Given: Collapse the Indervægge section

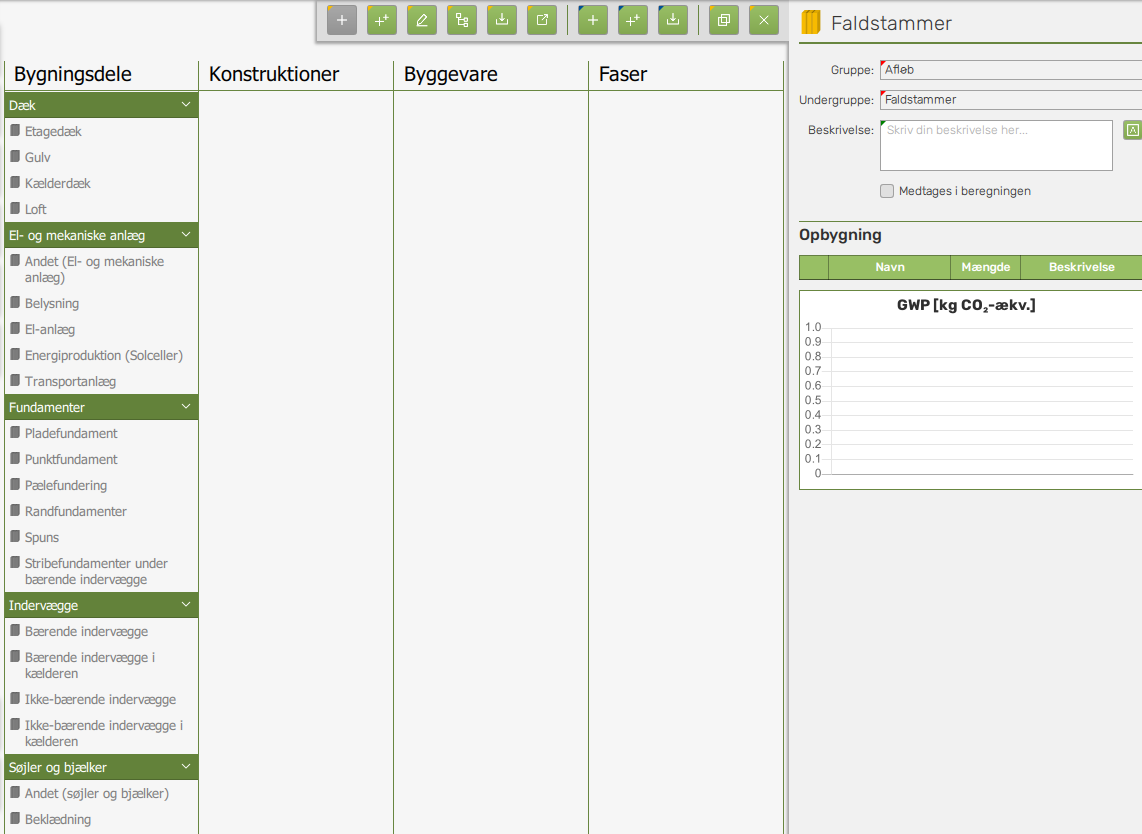Looking at the screenshot, I should [185, 605].
